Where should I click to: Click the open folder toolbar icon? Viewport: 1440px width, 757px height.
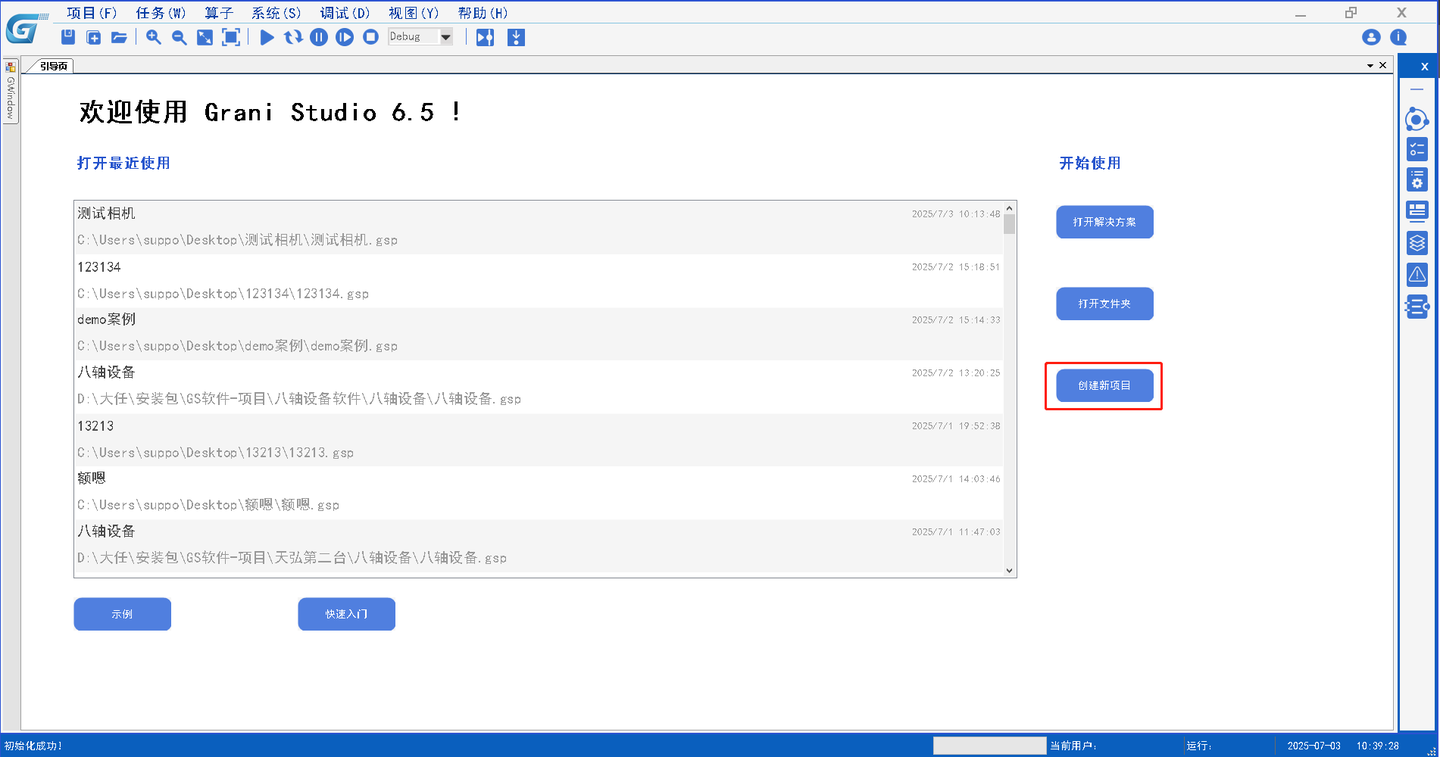(119, 37)
